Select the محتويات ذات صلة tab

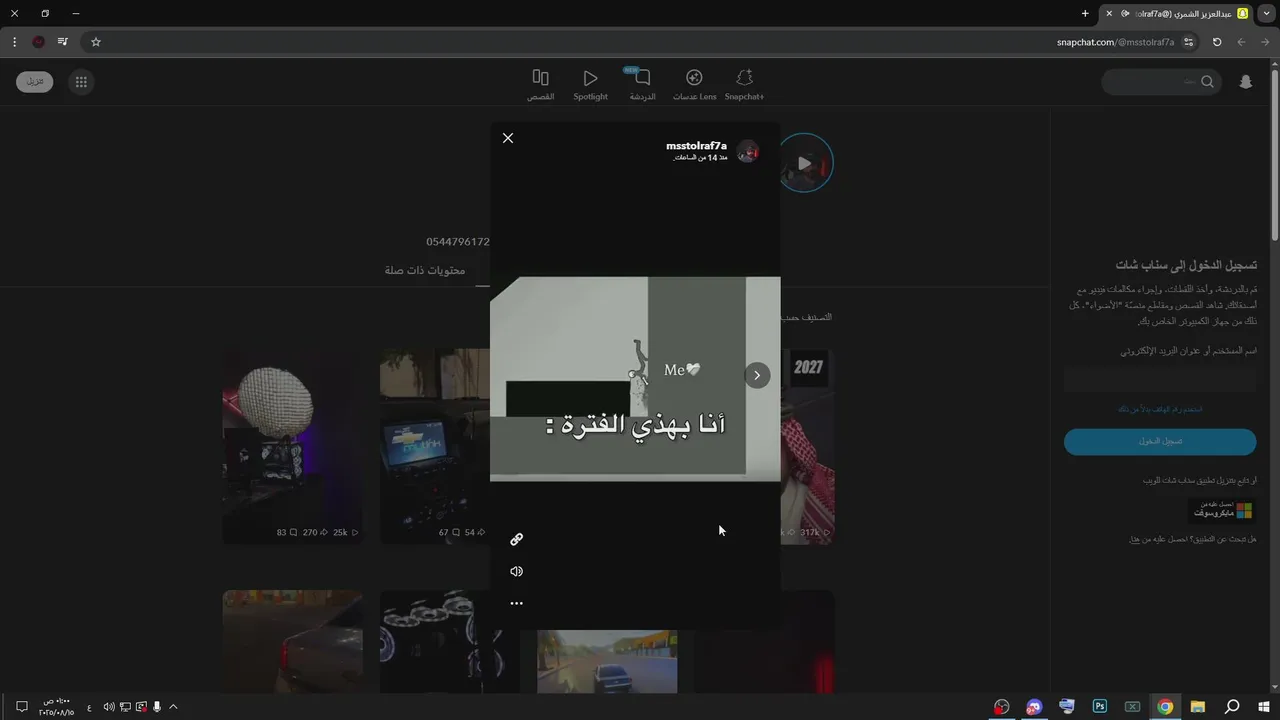tap(425, 270)
